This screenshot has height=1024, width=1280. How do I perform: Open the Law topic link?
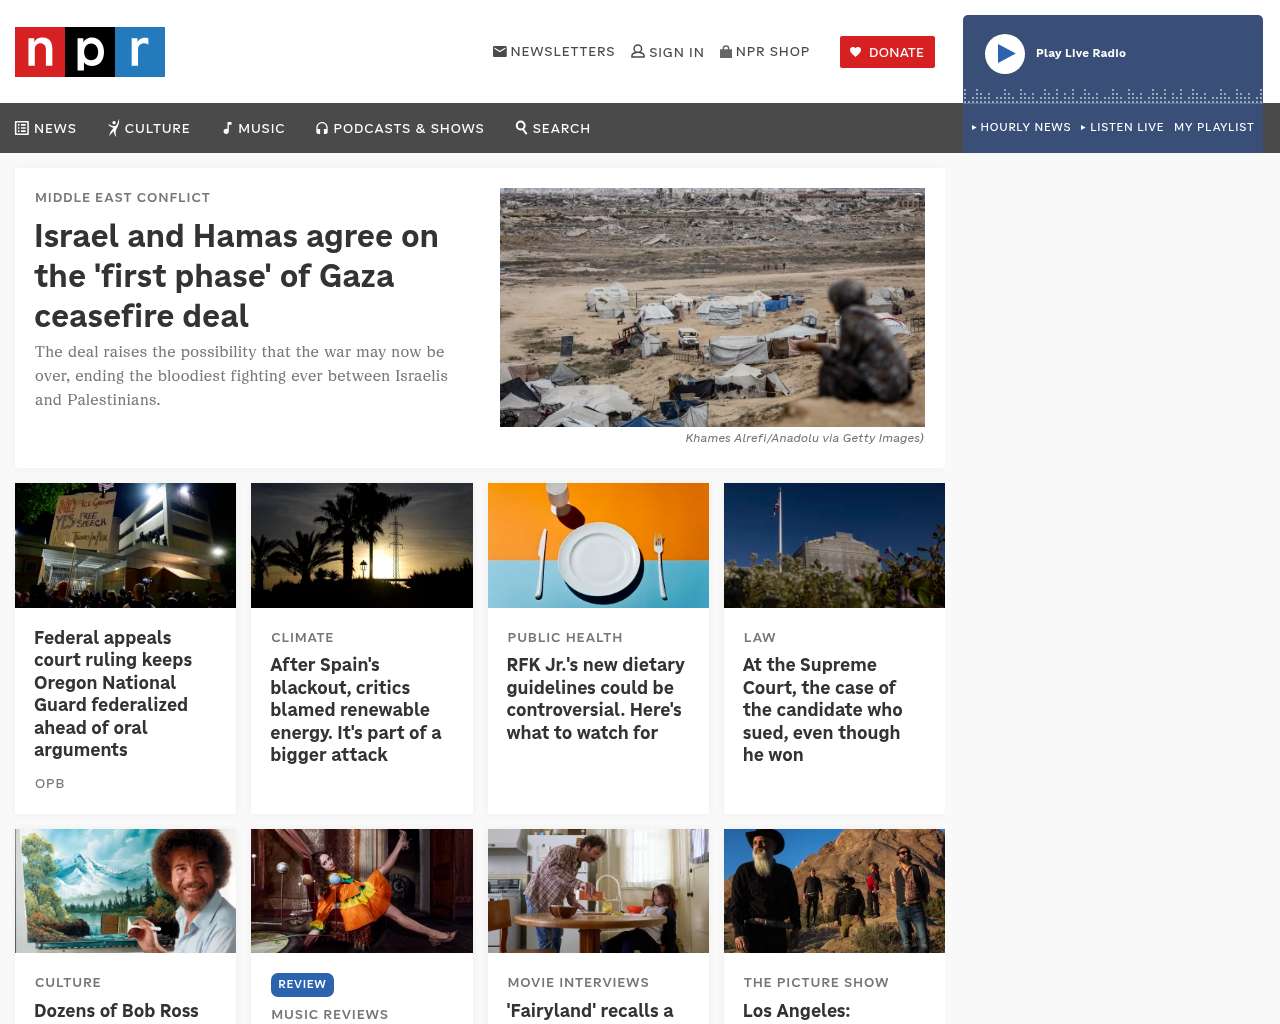[x=760, y=638]
